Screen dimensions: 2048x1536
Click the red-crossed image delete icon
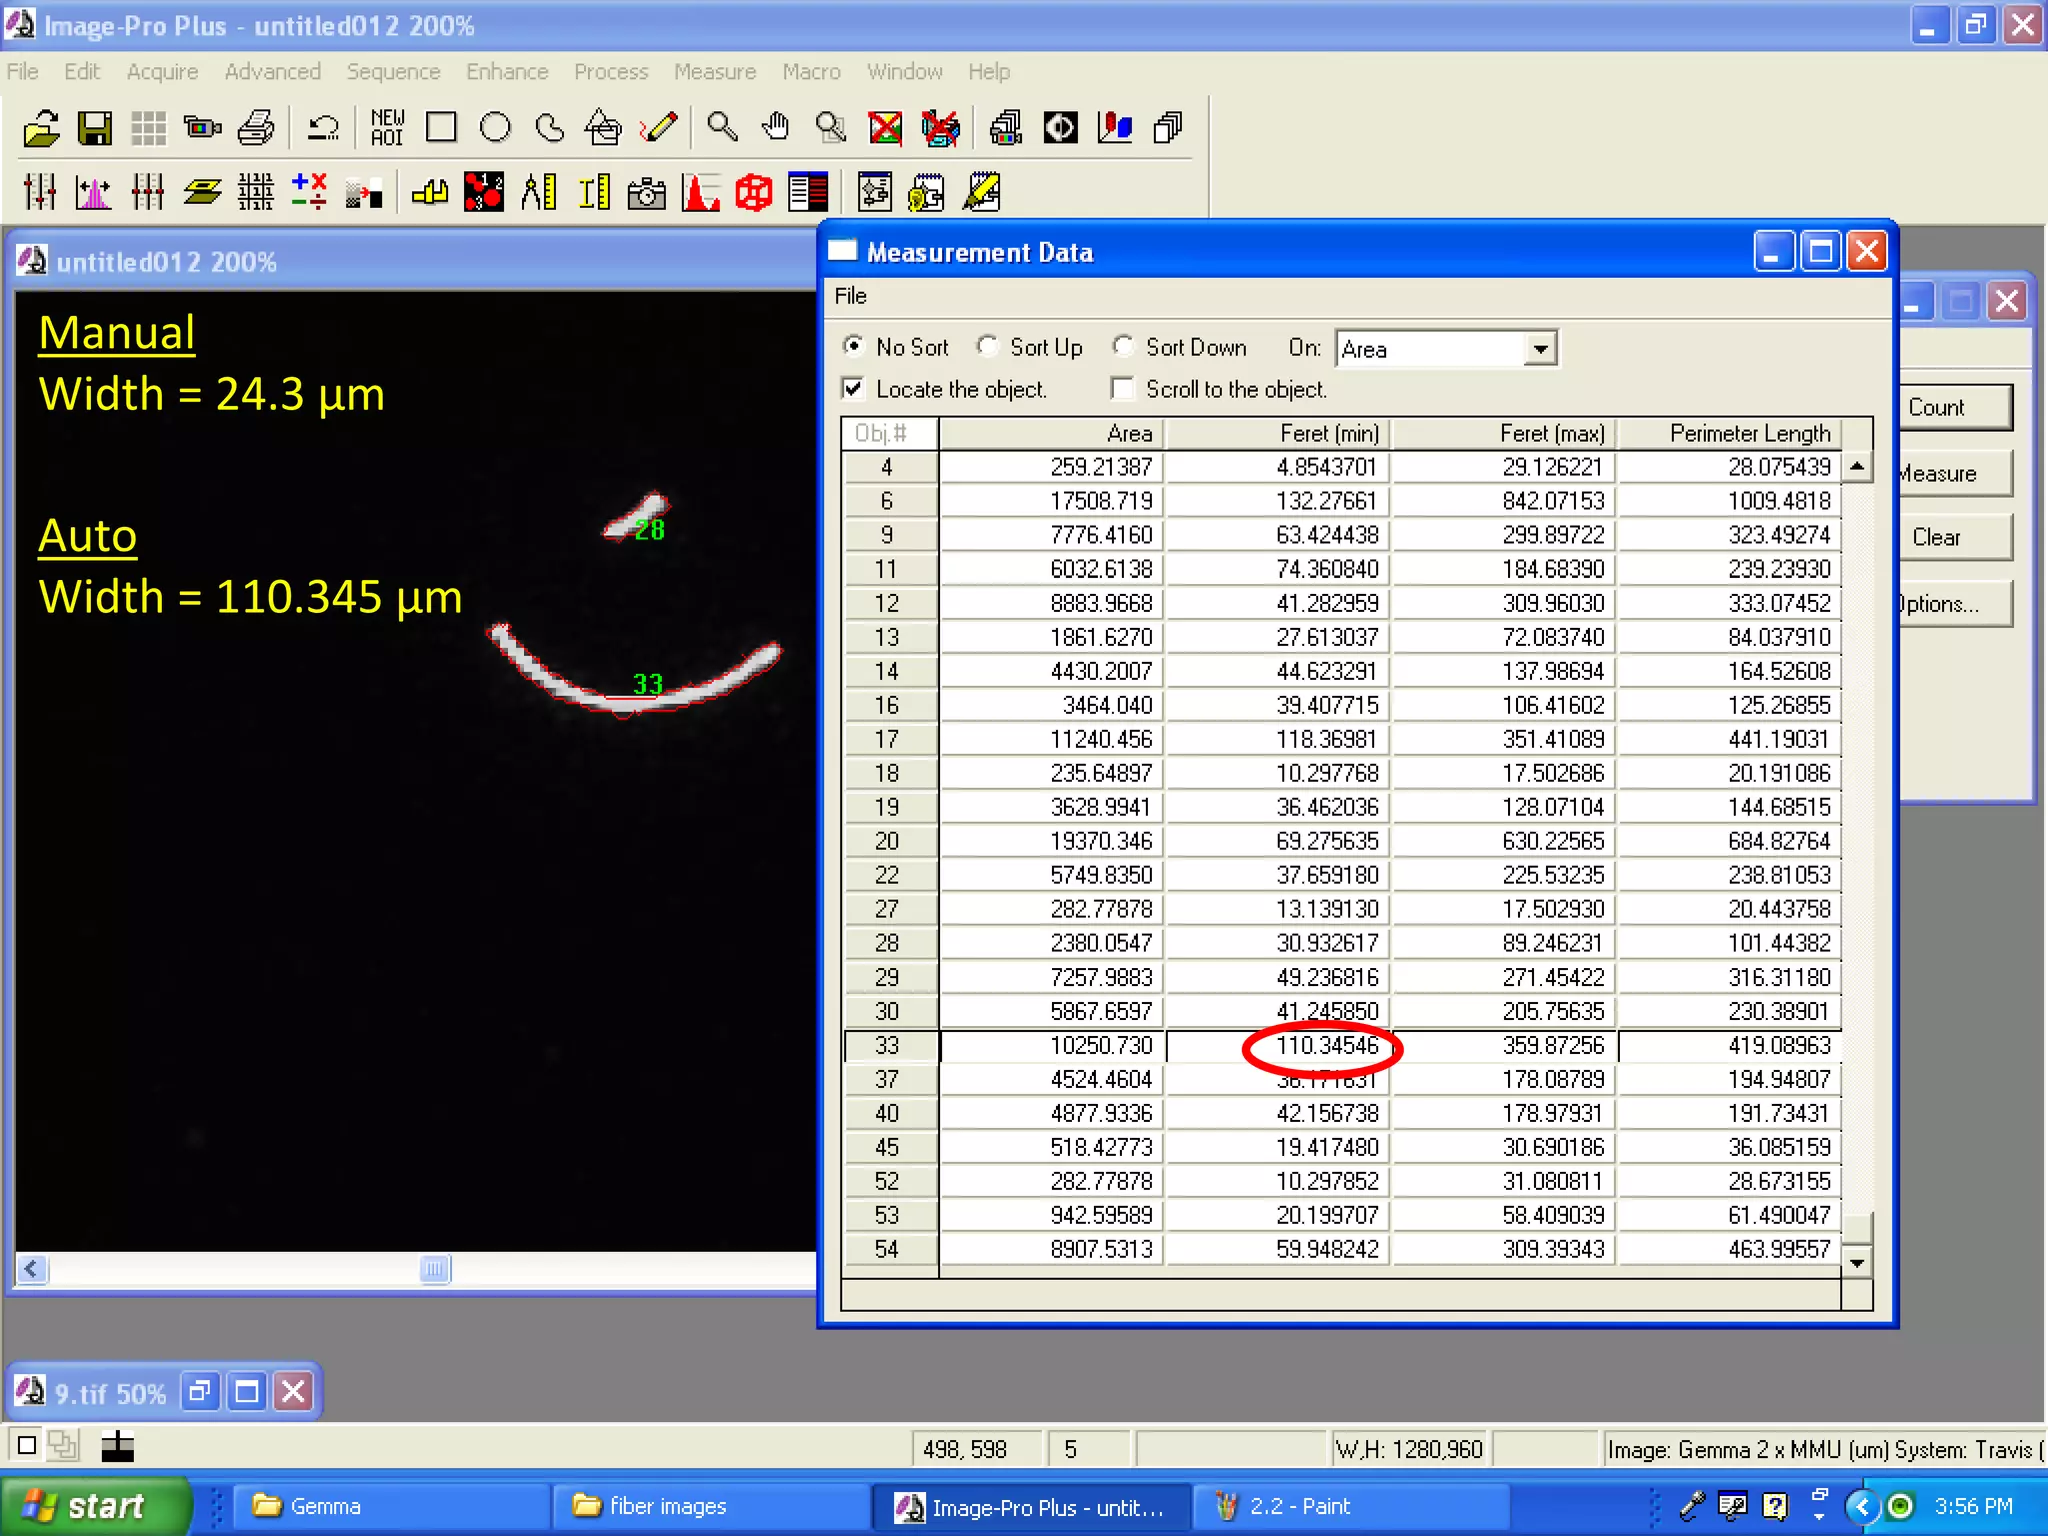point(885,128)
